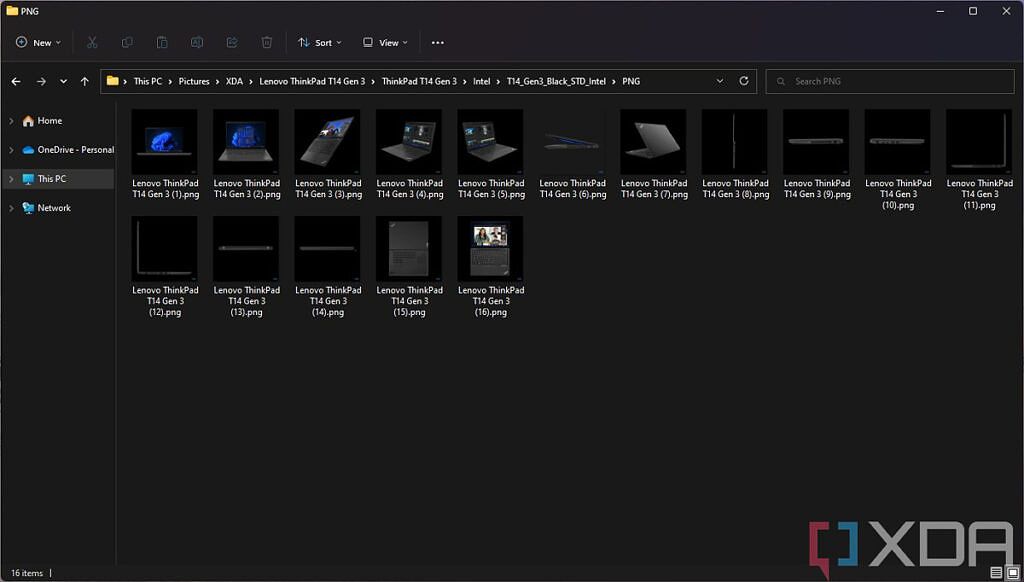
Task: Rename a file via the Rename icon
Action: [197, 42]
